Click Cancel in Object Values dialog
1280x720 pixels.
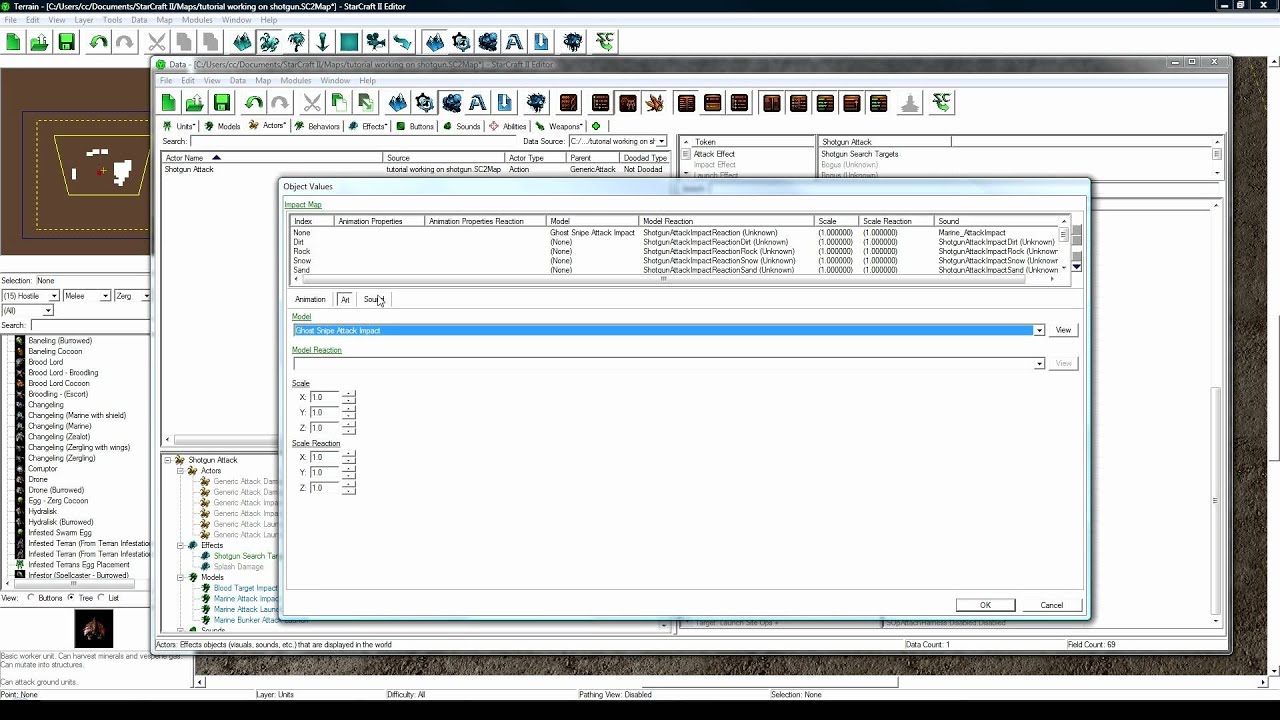(x=1051, y=605)
